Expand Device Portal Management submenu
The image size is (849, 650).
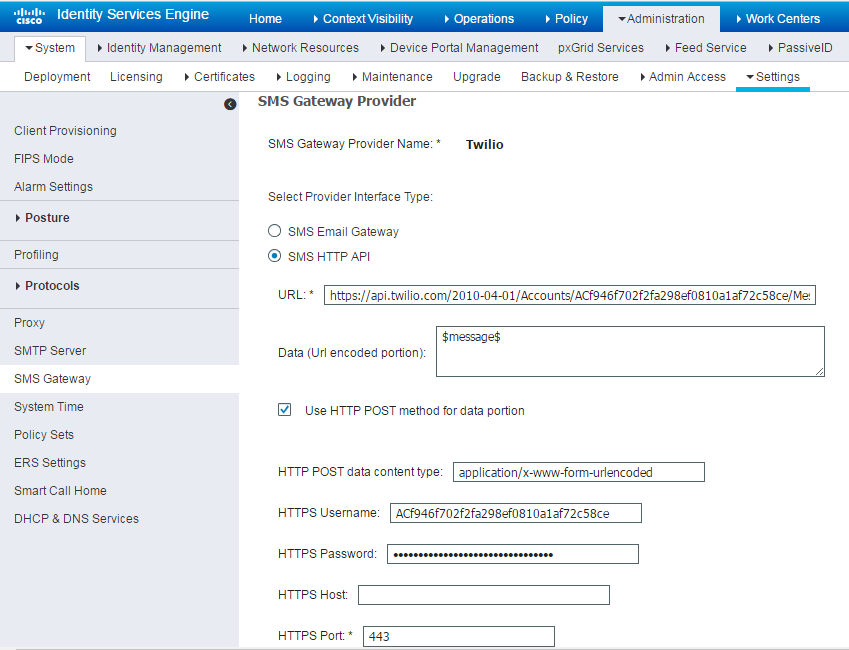[459, 48]
